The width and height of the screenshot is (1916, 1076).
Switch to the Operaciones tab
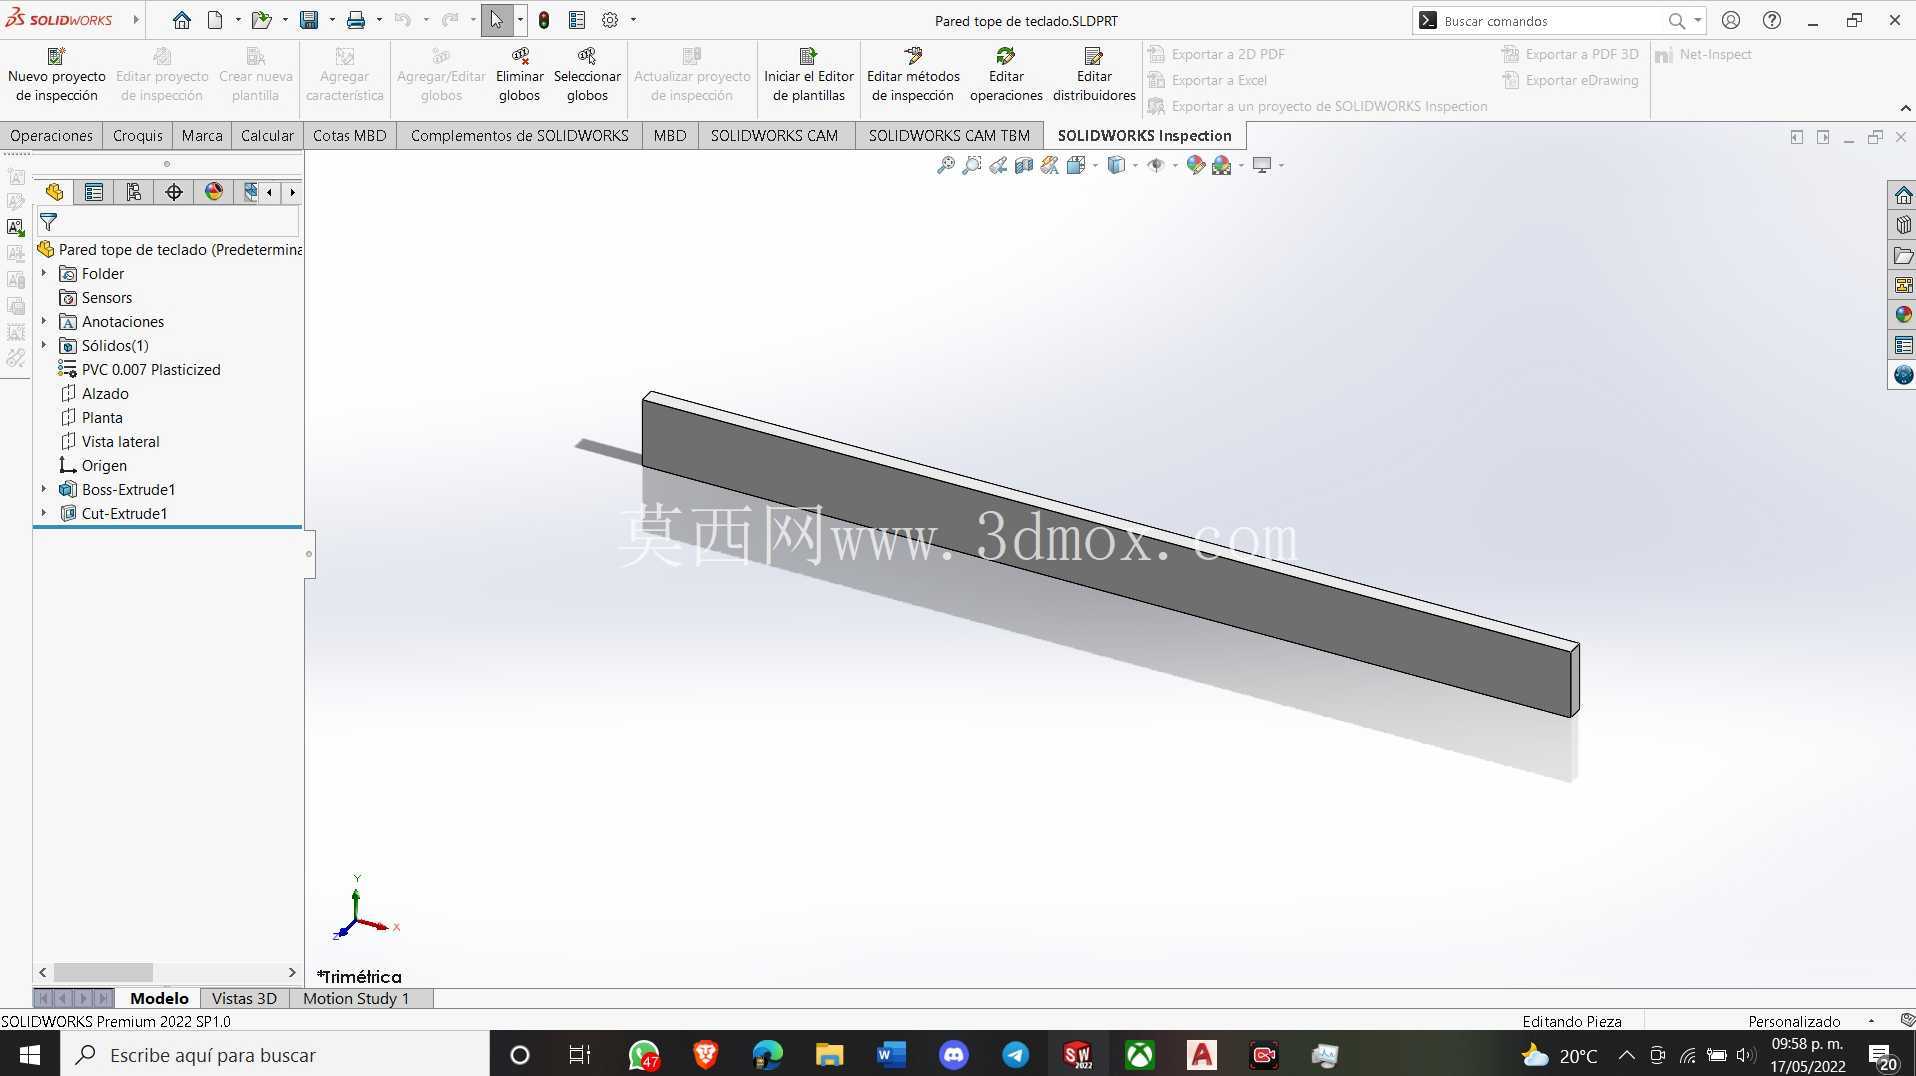[x=51, y=135]
